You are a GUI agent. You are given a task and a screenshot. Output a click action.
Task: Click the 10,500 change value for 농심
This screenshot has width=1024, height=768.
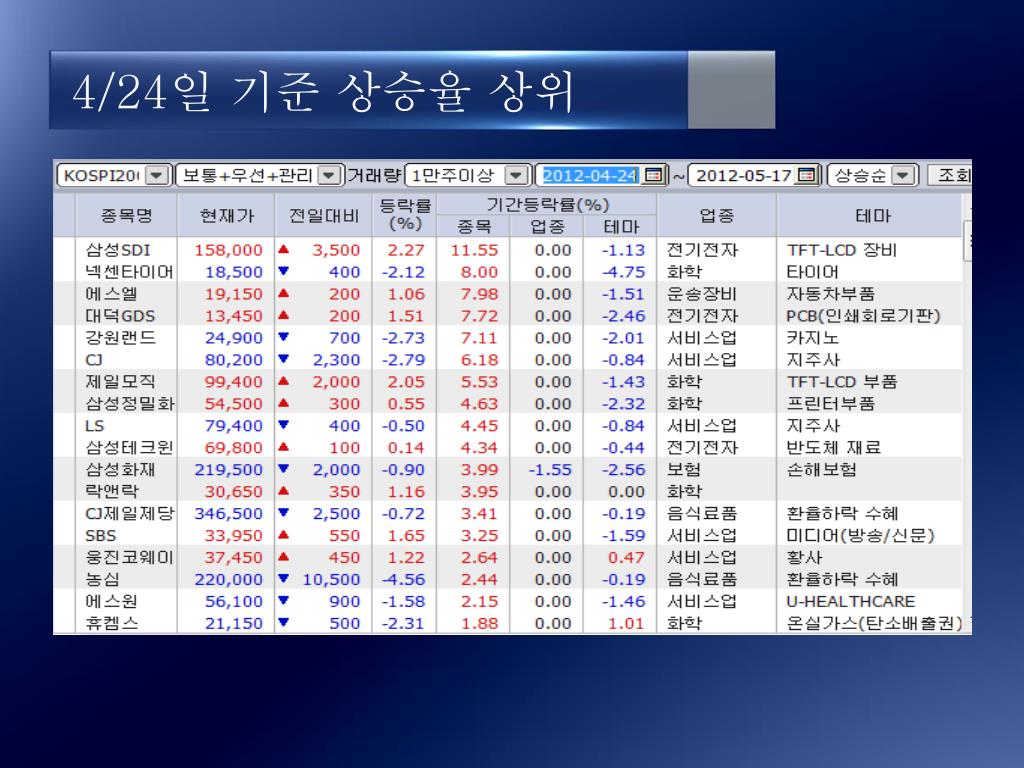(x=331, y=579)
